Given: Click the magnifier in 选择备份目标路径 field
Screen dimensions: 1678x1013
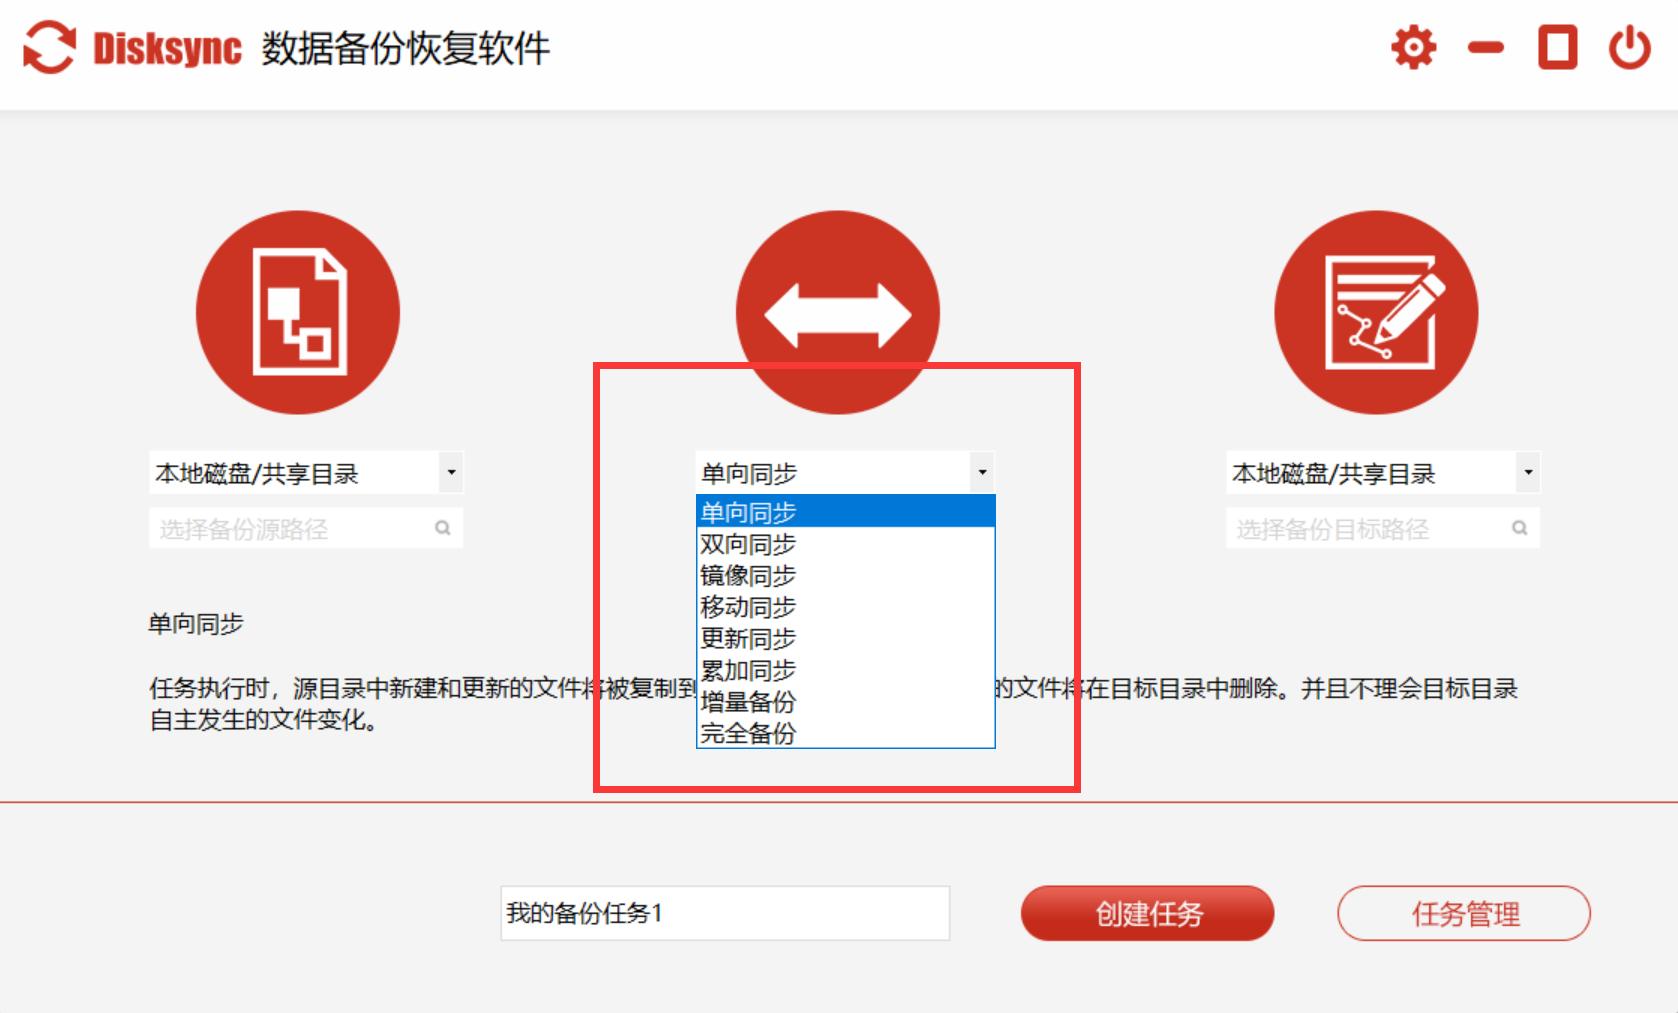Looking at the screenshot, I should pyautogui.click(x=1521, y=527).
